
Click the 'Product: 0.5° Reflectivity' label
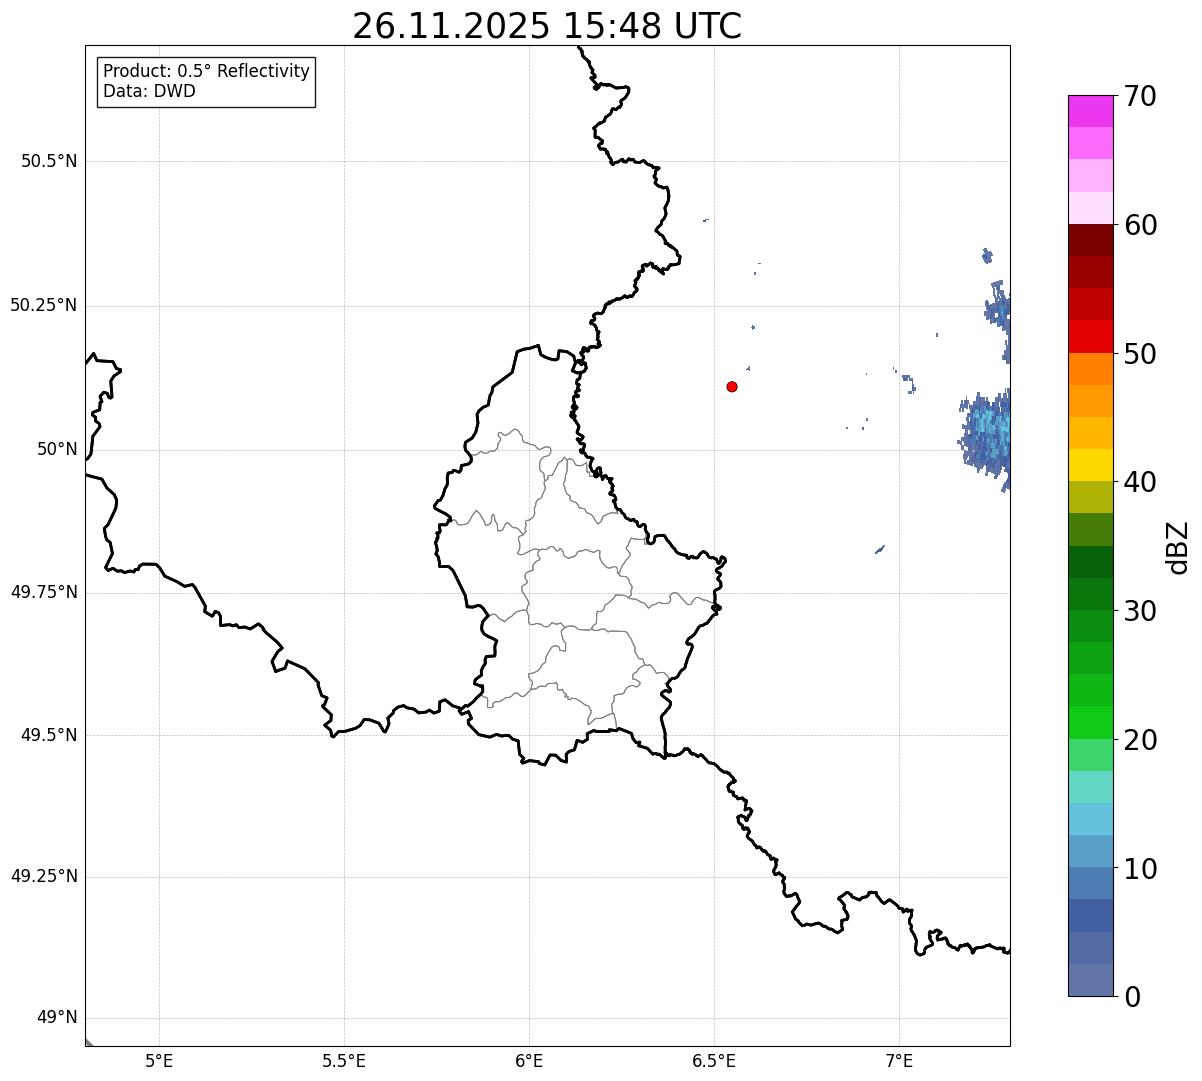[206, 71]
